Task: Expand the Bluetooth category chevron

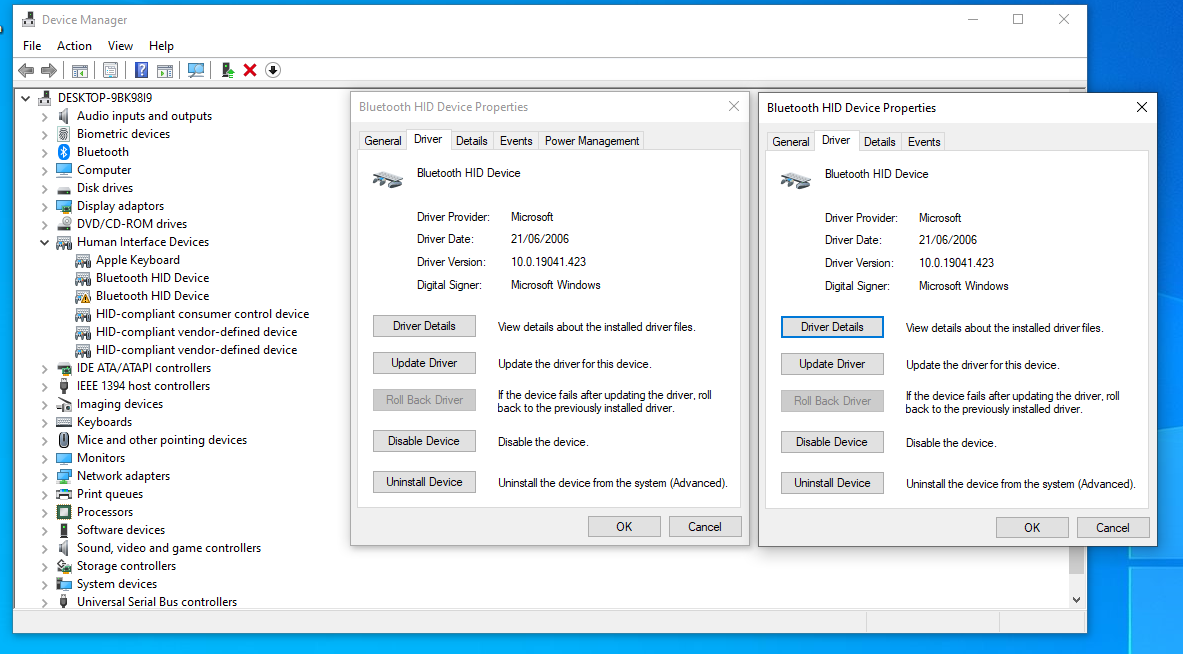Action: pos(45,152)
